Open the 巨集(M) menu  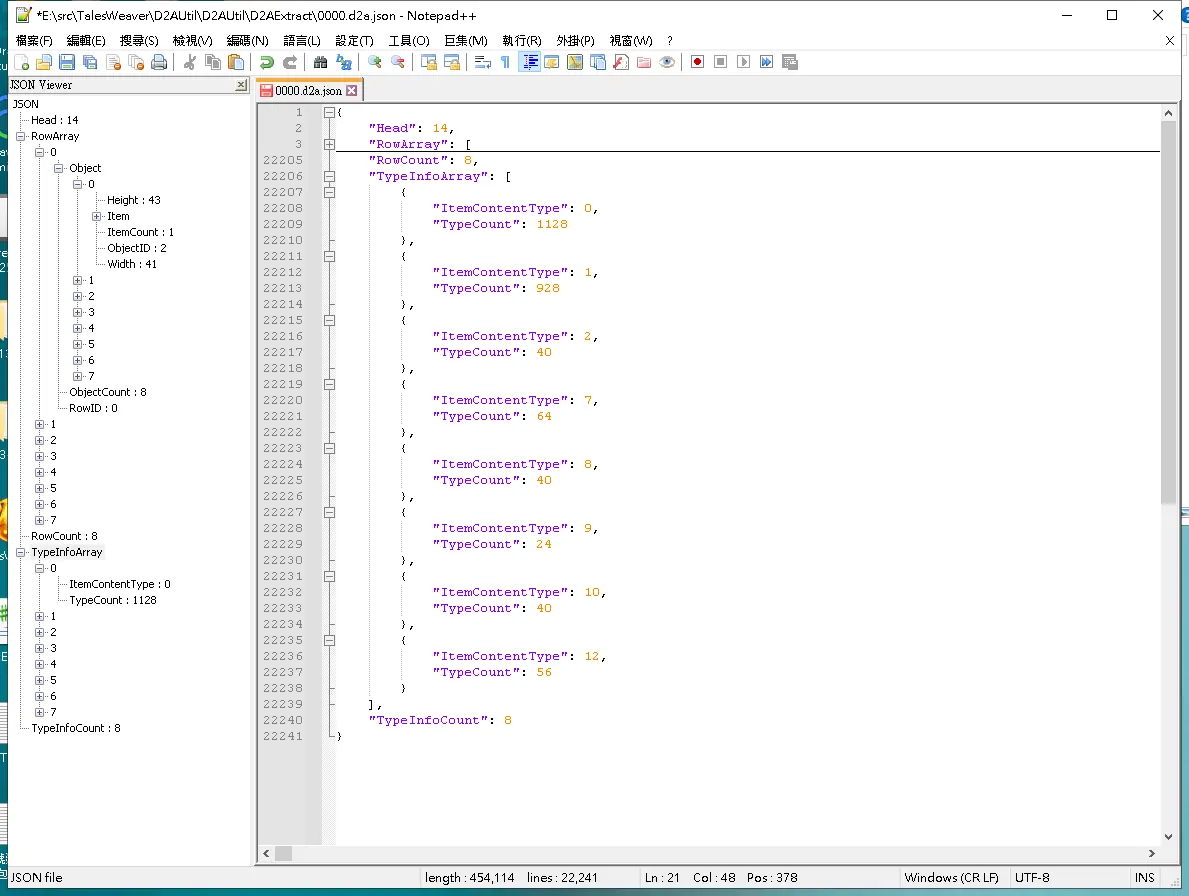pyautogui.click(x=466, y=40)
